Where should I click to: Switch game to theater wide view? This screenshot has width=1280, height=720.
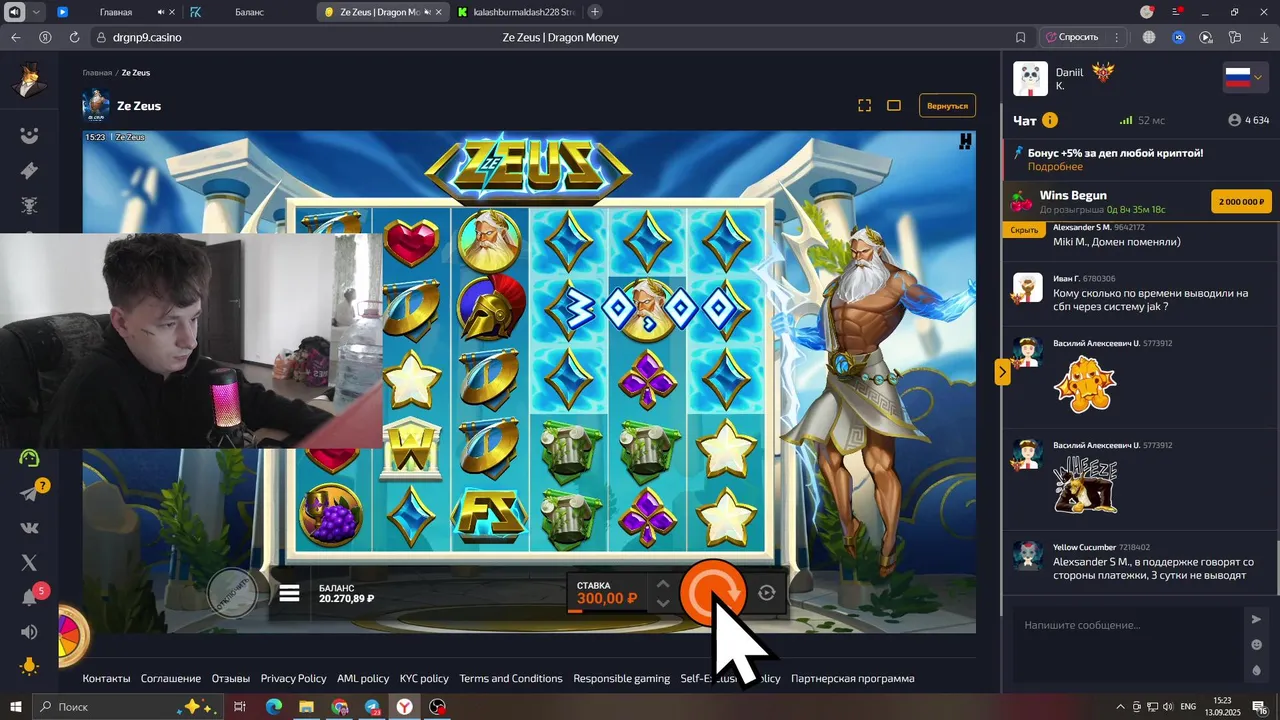tap(894, 105)
